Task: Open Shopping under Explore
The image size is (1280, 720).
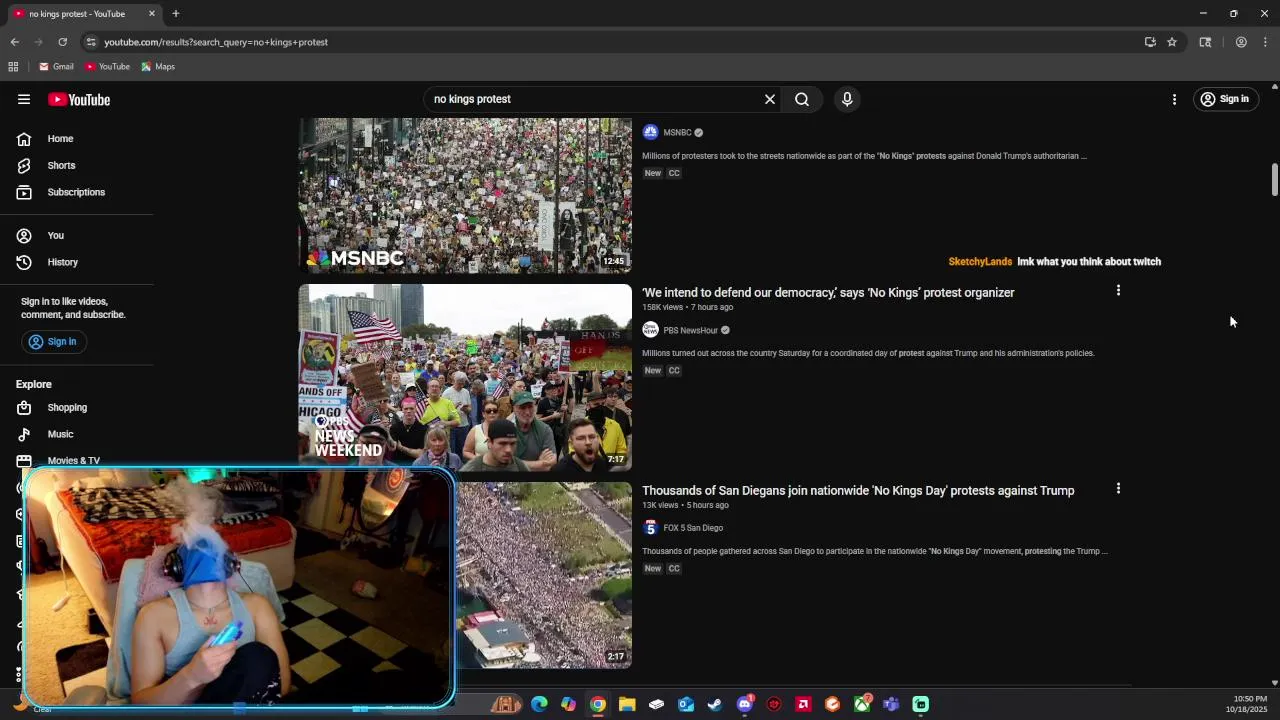Action: [67, 408]
